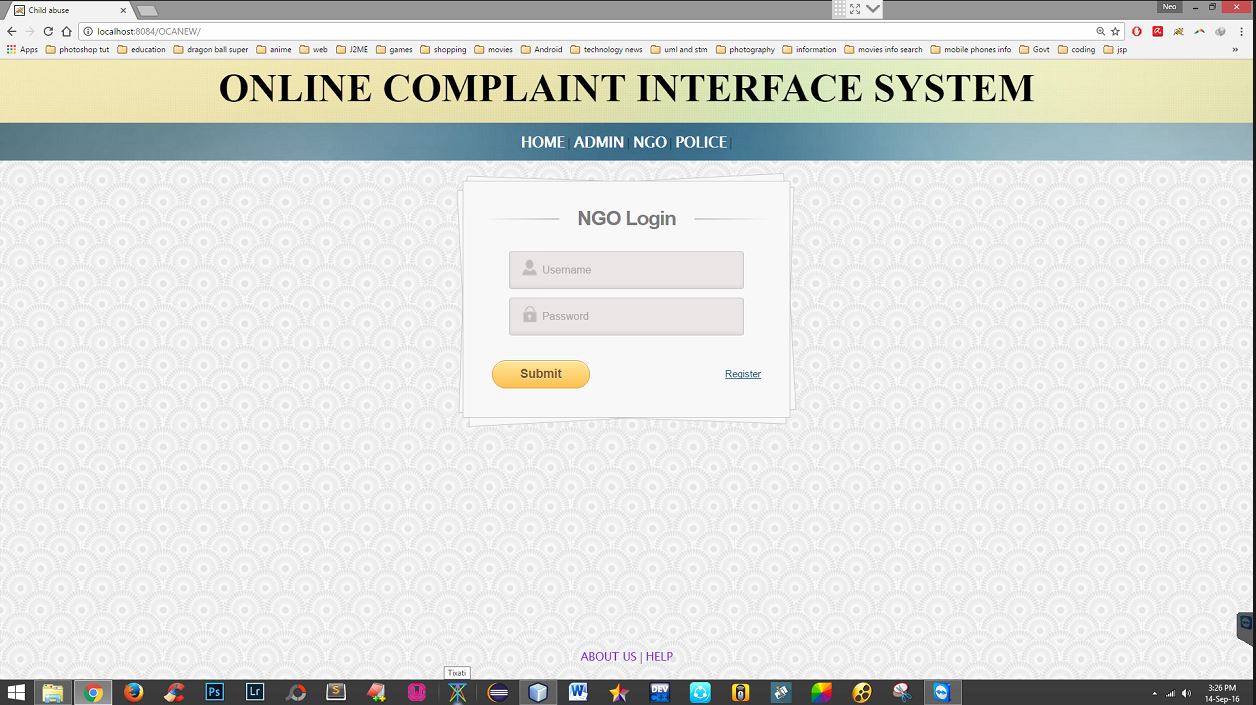This screenshot has width=1256, height=705.
Task: Click the 'ONLINE COMPLAINT INTERFACE SYSTEM' heading
Action: 626,88
